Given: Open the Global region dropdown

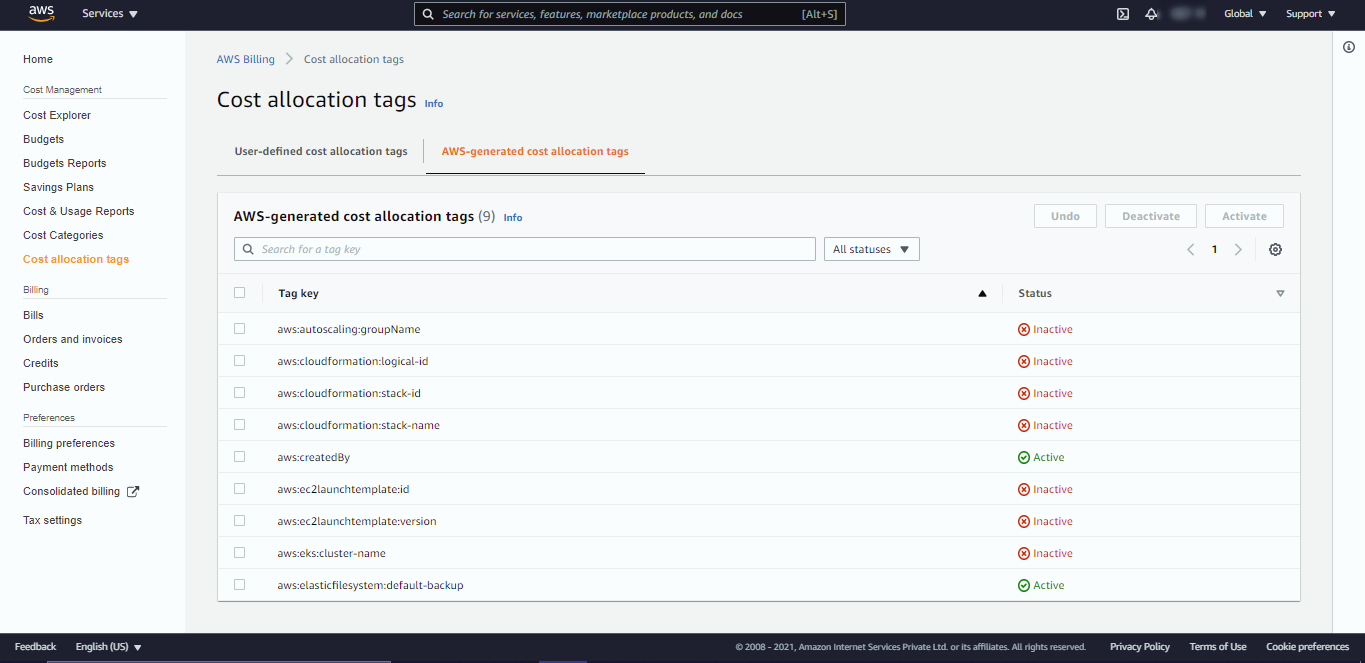Looking at the screenshot, I should click(1245, 14).
